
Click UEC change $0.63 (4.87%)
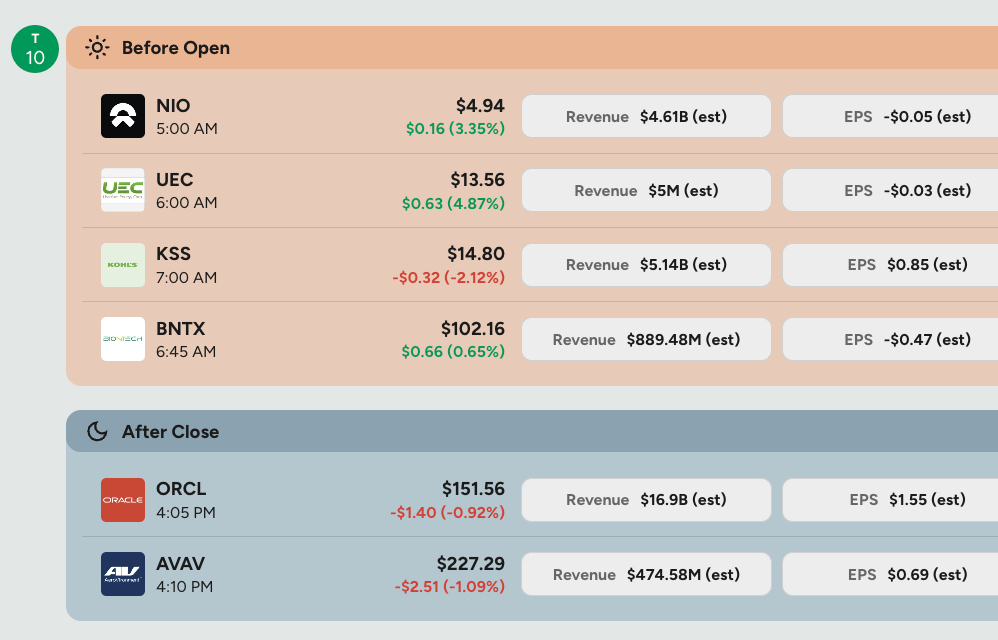point(453,203)
